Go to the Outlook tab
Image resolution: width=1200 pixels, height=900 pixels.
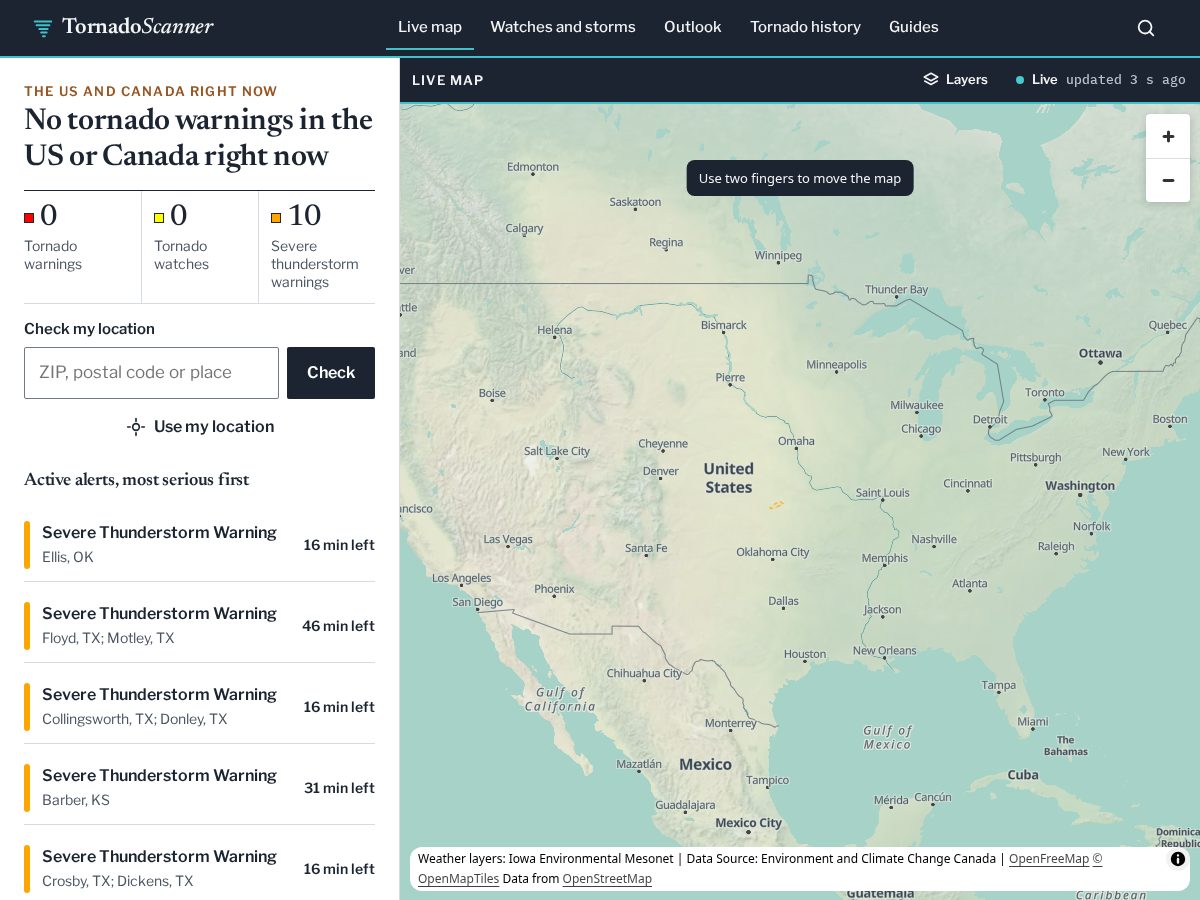(x=692, y=27)
